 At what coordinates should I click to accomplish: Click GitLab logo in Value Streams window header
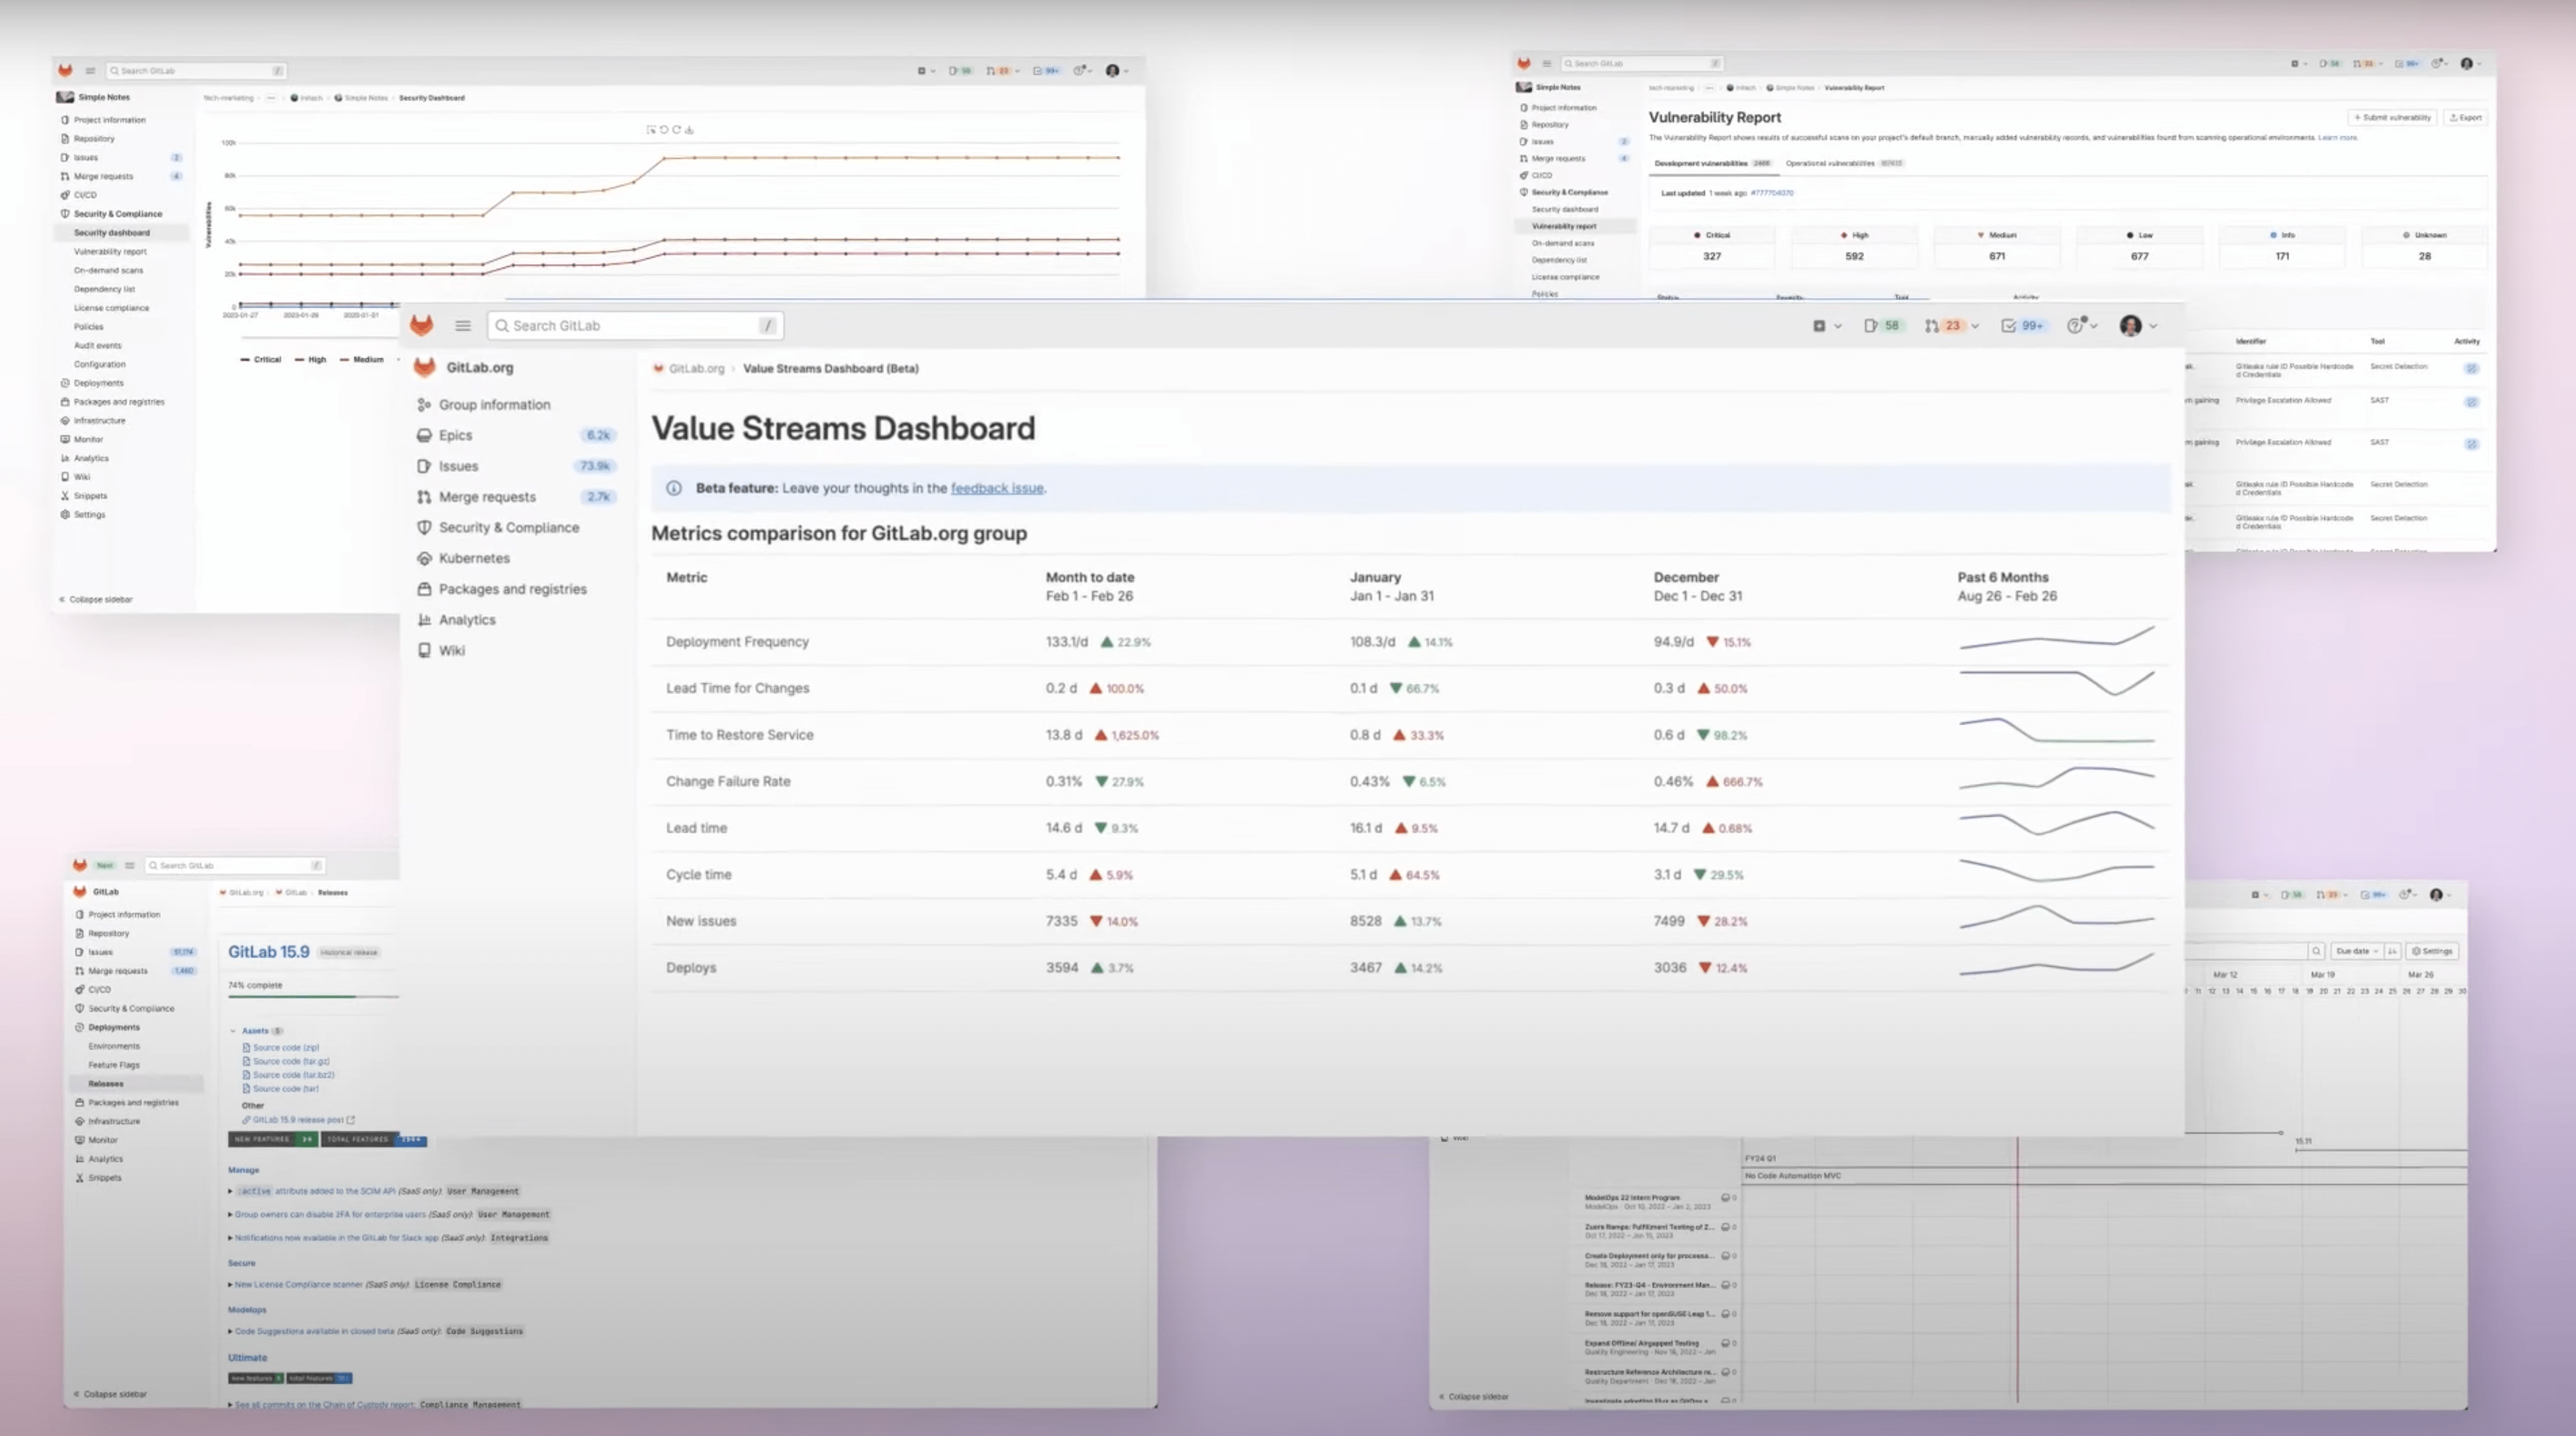pyautogui.click(x=421, y=325)
